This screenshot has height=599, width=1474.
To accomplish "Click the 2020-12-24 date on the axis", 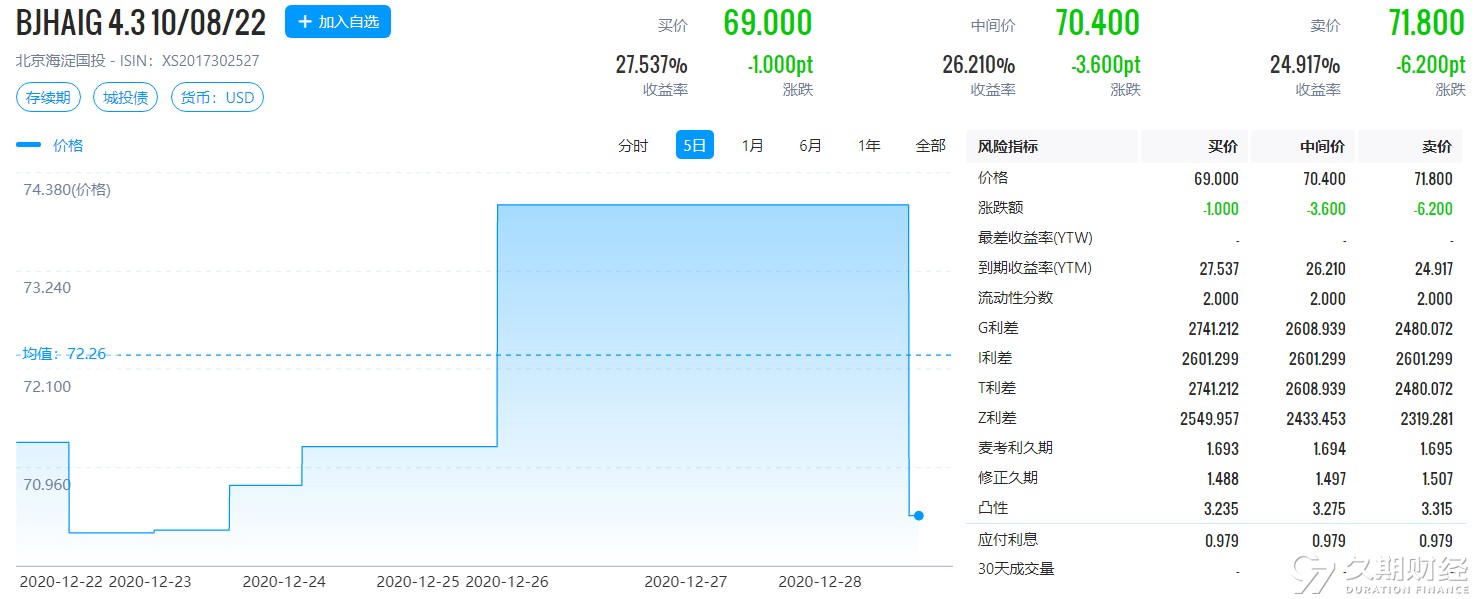I will coord(284,581).
